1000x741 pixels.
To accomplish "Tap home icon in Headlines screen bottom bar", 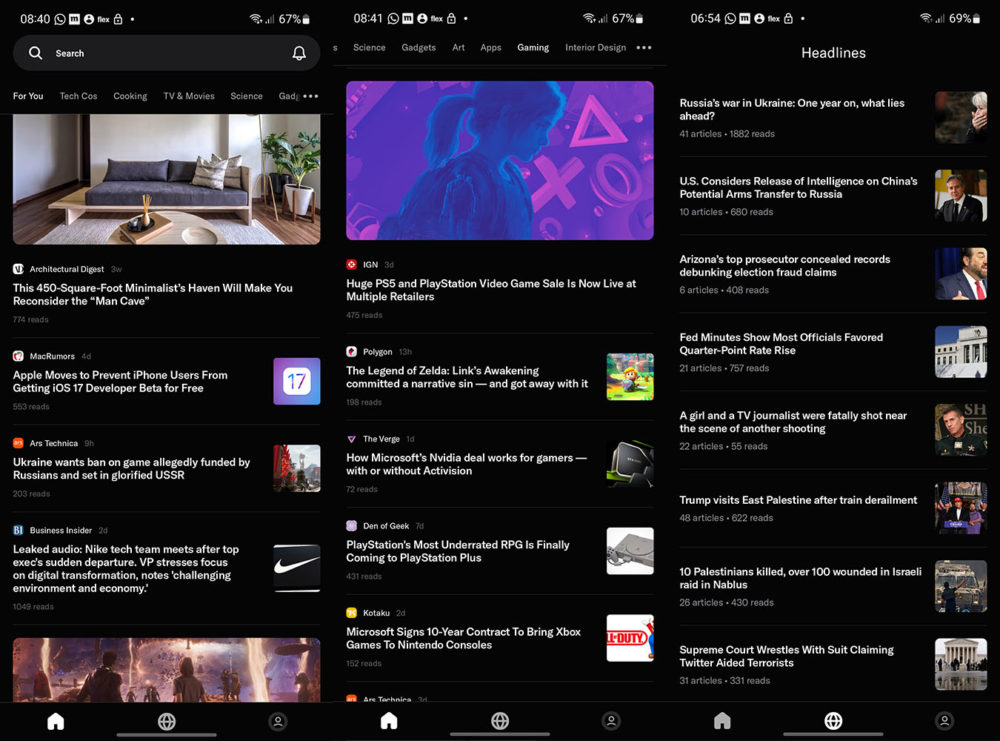I will pos(722,721).
